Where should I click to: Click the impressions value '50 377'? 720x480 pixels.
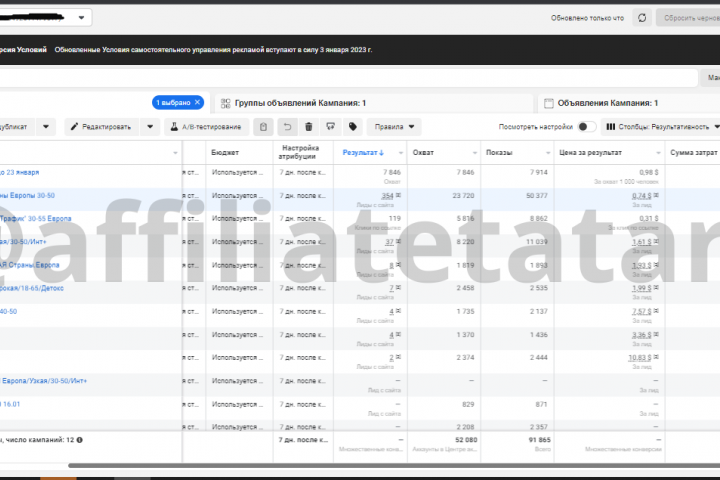[x=537, y=196]
